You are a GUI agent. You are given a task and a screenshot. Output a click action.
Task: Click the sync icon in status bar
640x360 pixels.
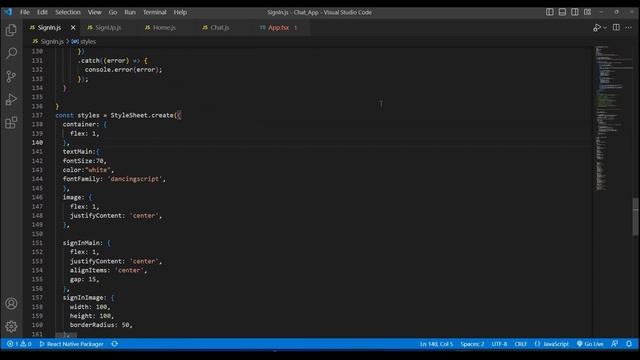tap(115, 344)
